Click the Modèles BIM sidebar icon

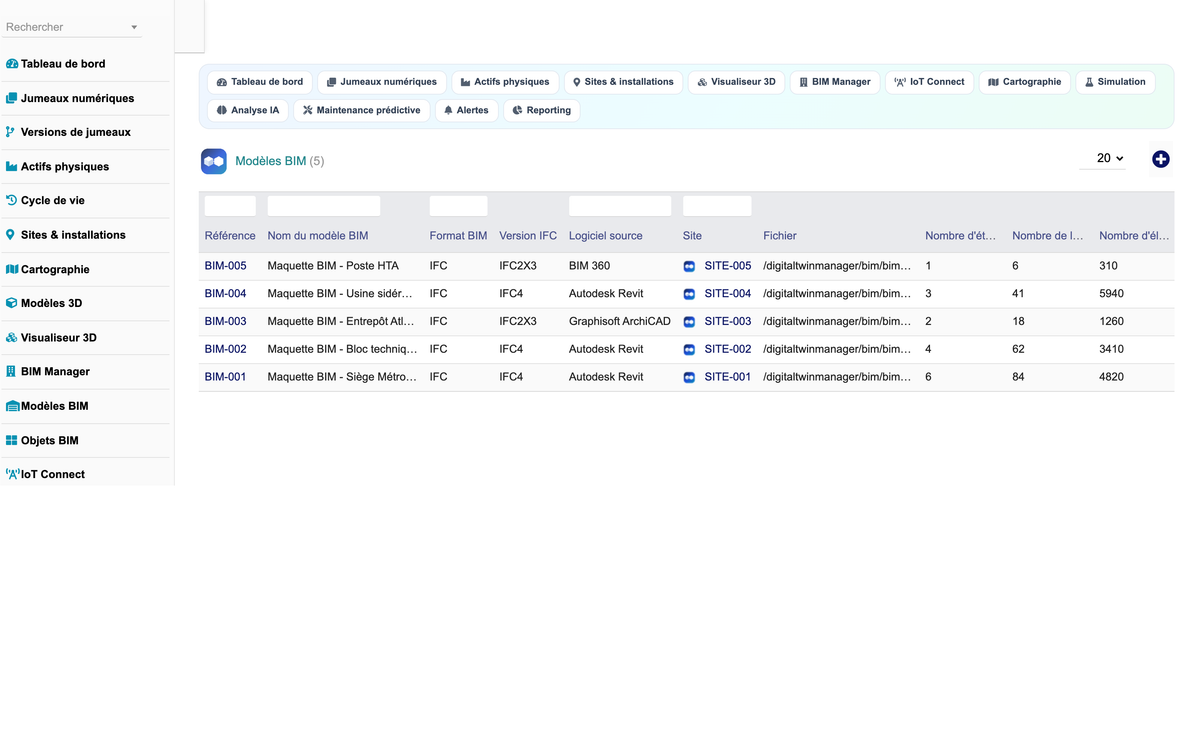click(x=13, y=406)
